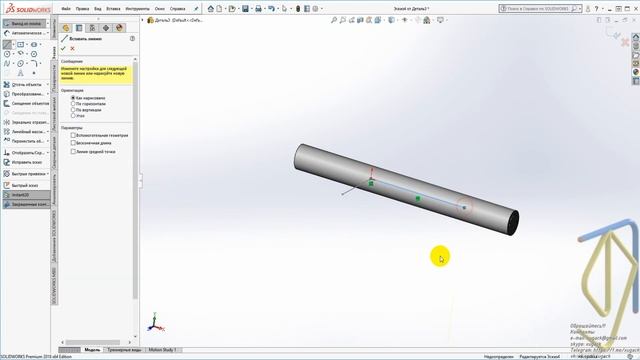Open the 'Справка' menu
This screenshot has height=360, width=640.
click(178, 9)
